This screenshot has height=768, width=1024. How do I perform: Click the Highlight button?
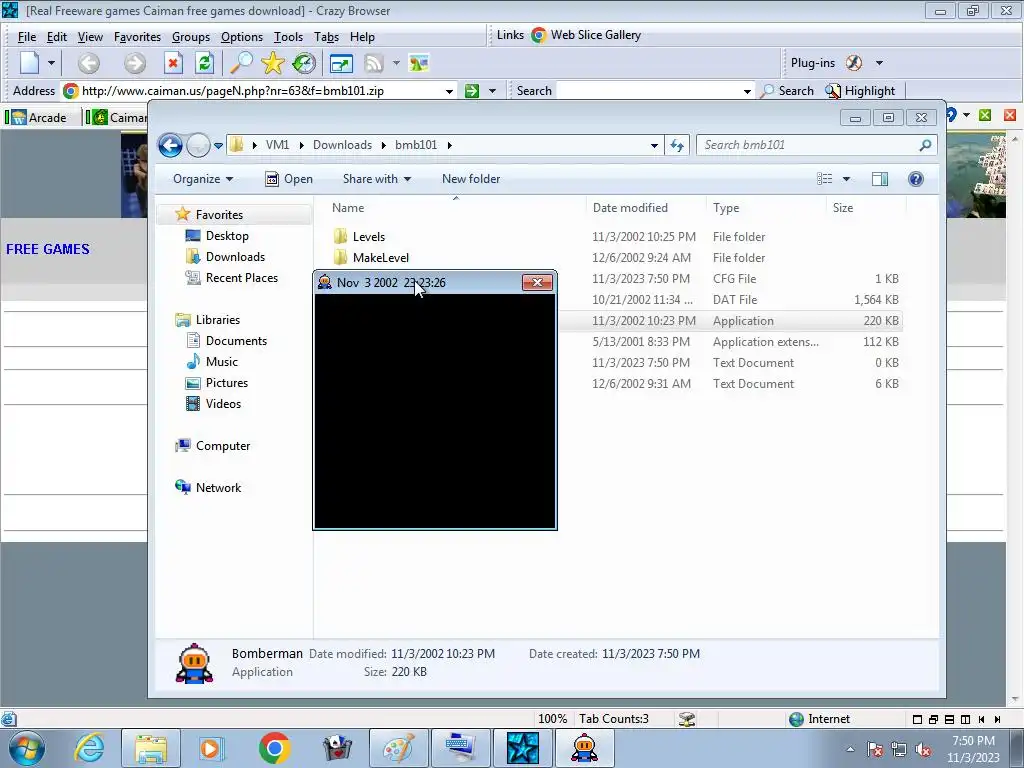(861, 91)
